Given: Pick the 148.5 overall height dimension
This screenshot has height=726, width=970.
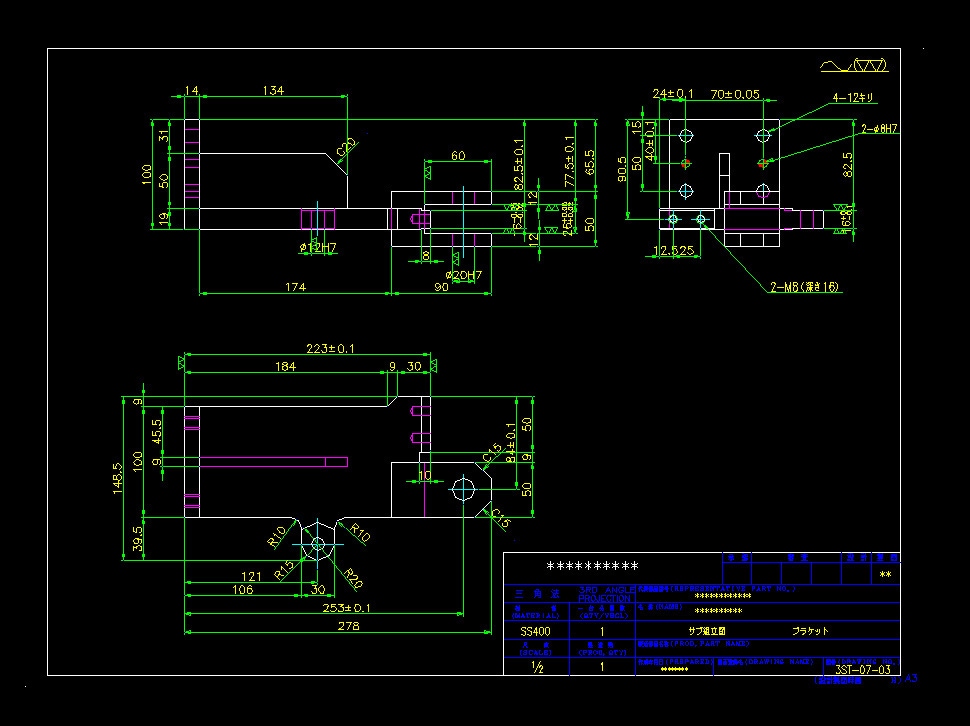Looking at the screenshot, I should coord(118,479).
